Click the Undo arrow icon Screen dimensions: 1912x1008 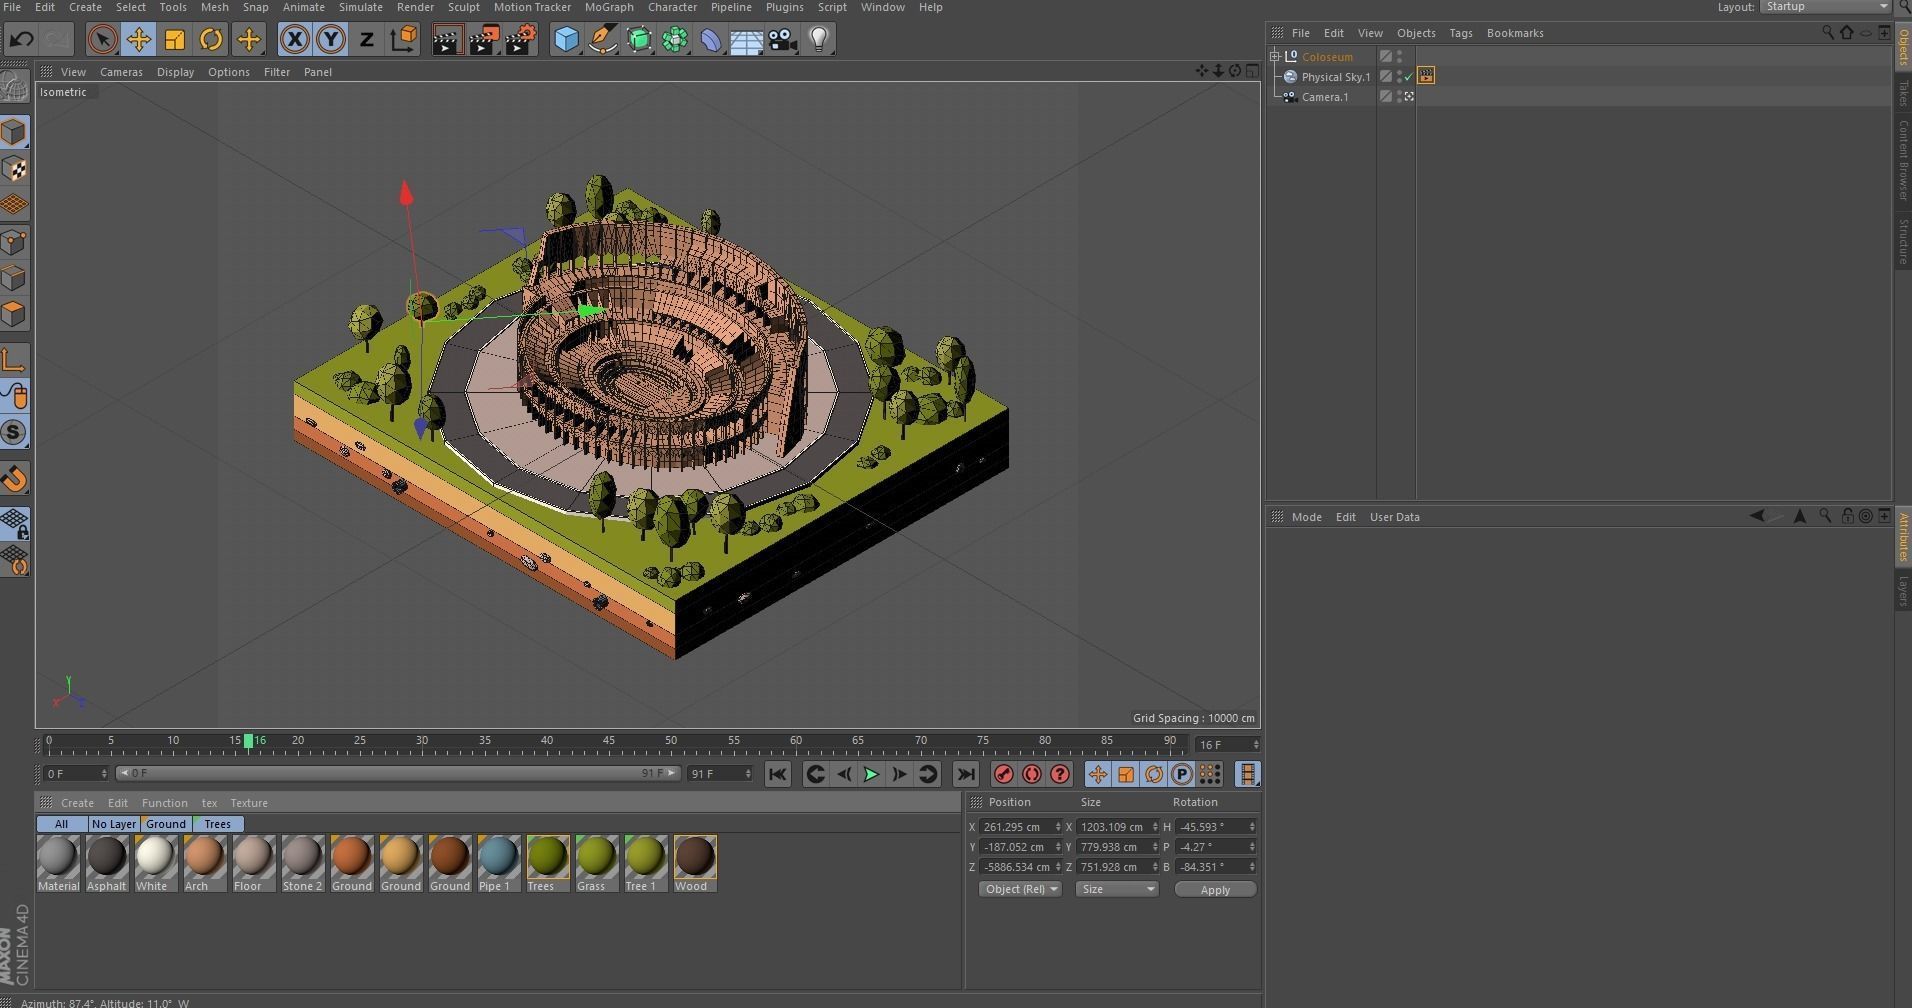point(21,40)
